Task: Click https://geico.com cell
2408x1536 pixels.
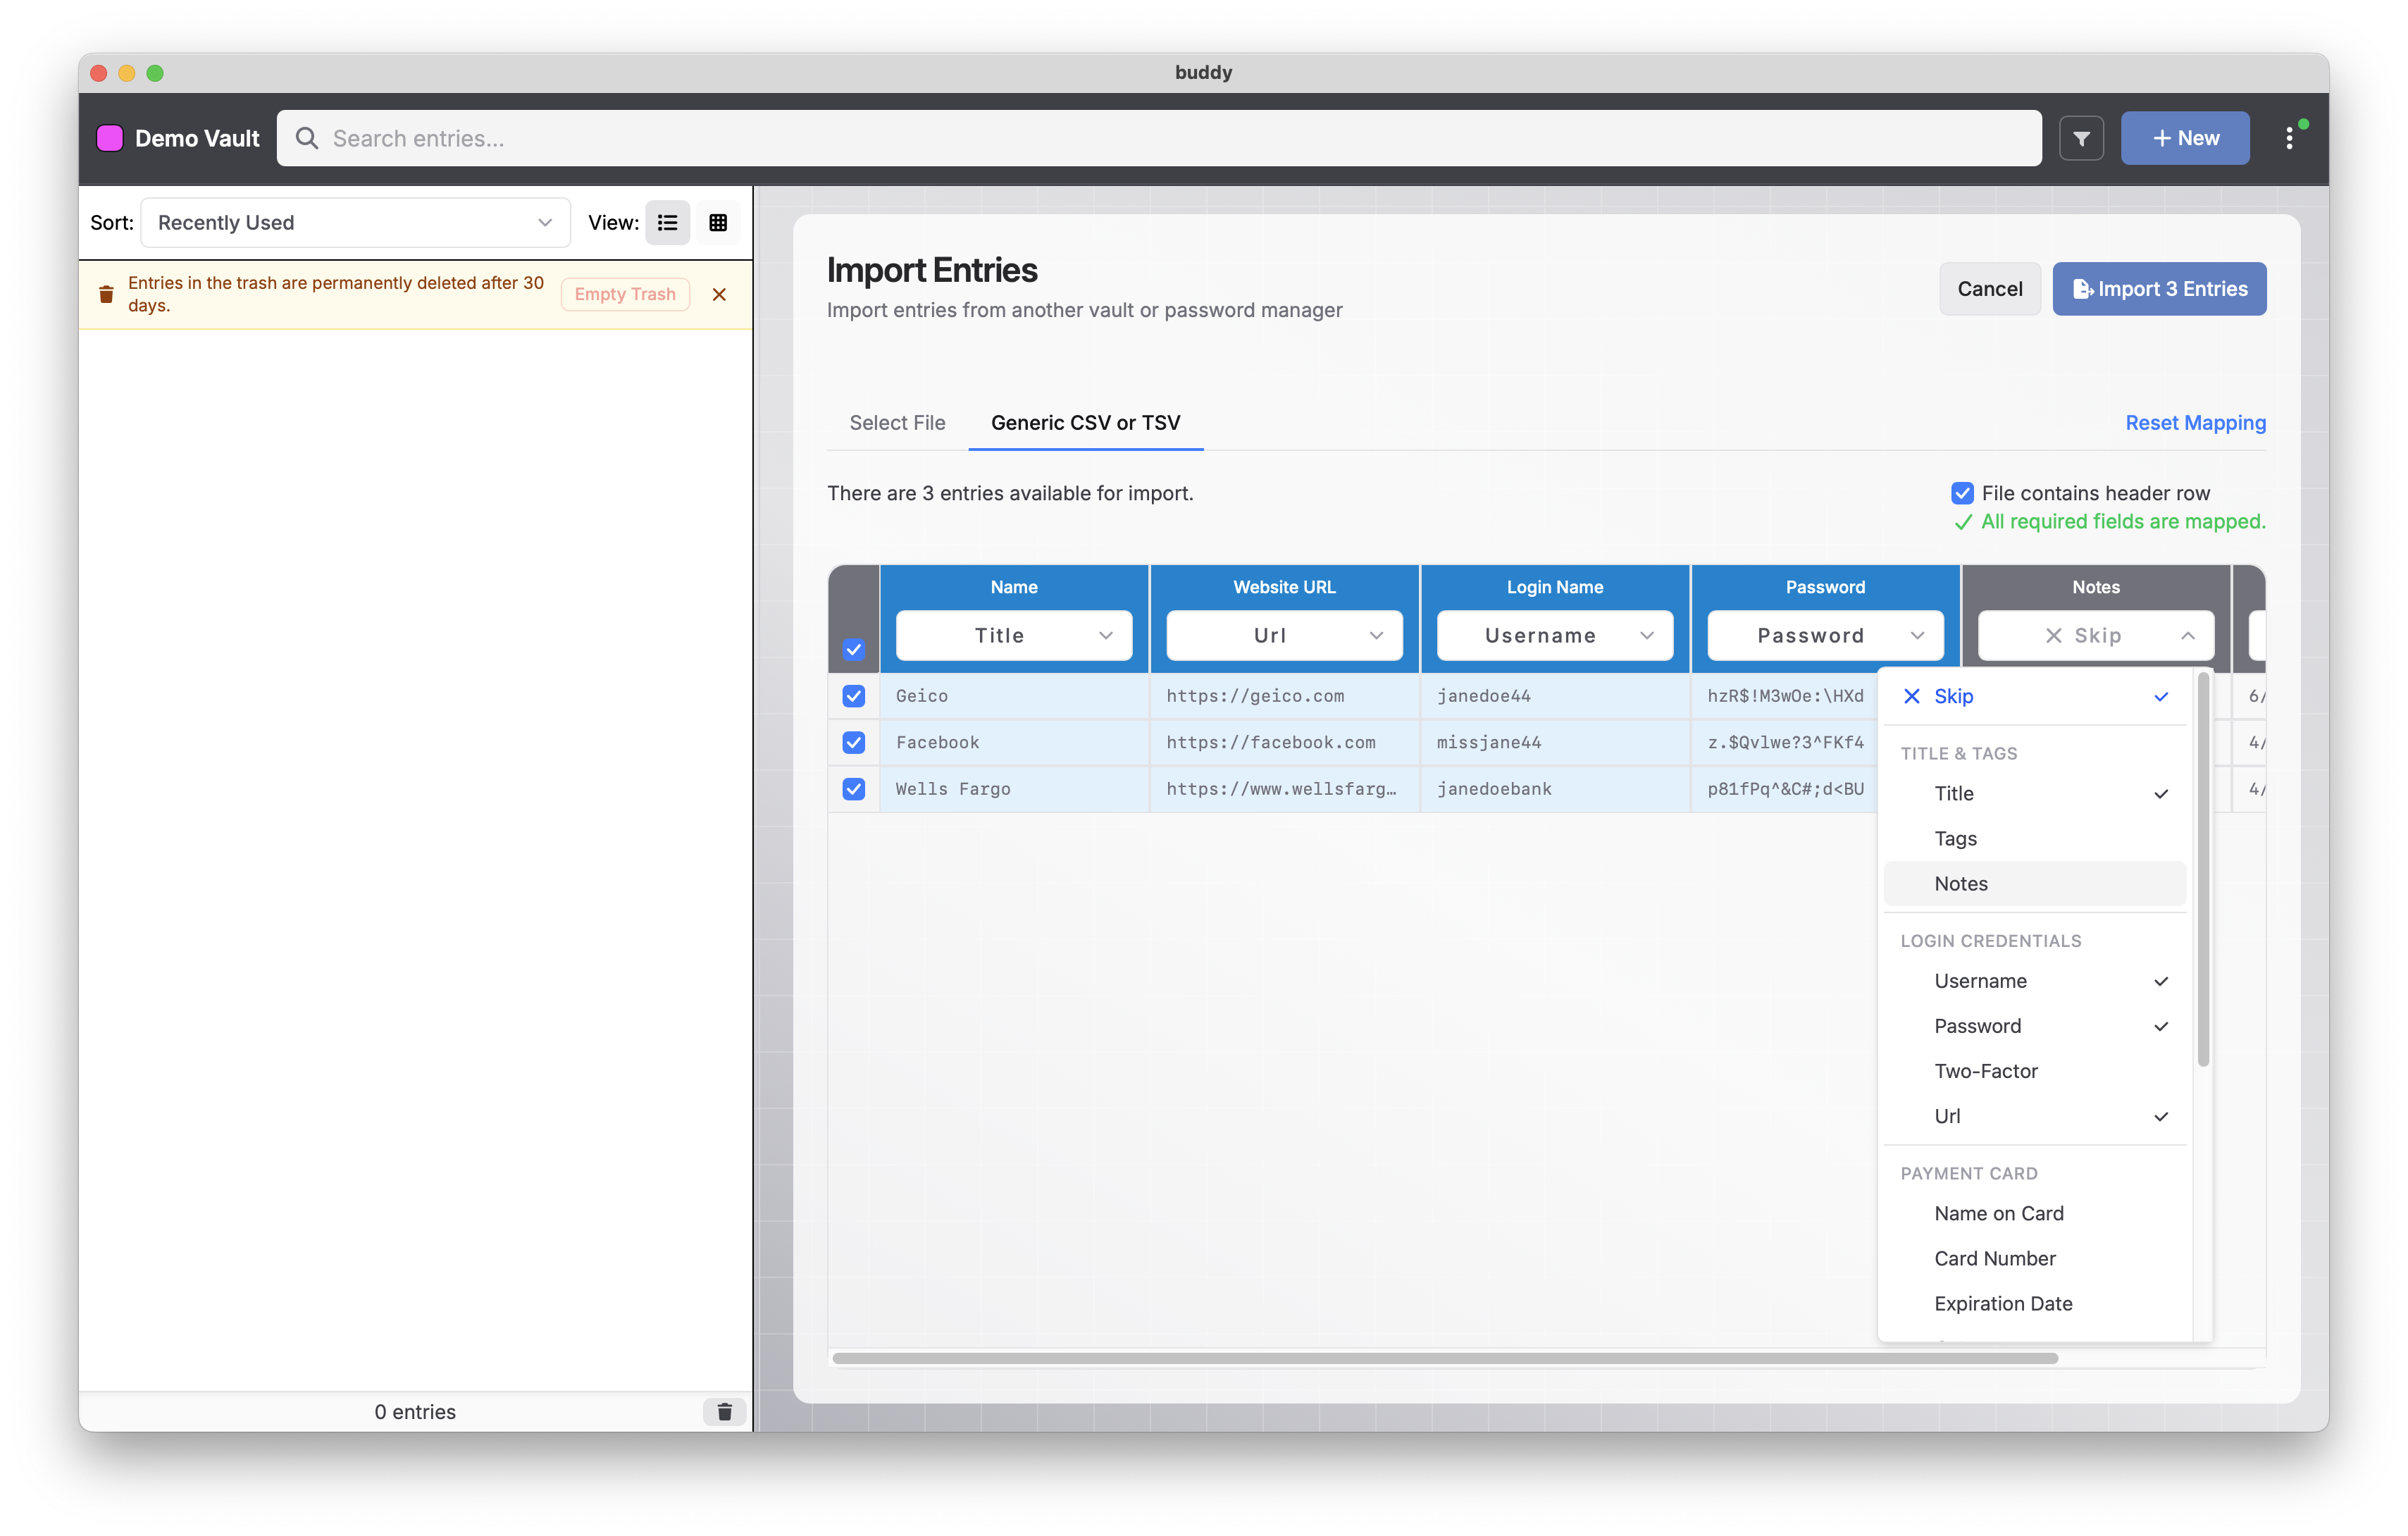Action: tap(1284, 696)
